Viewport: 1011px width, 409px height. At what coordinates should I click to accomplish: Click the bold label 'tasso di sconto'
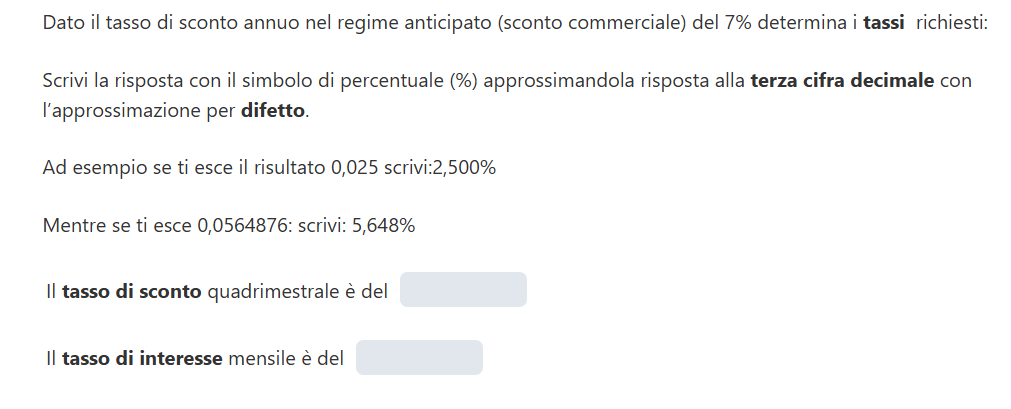(132, 292)
